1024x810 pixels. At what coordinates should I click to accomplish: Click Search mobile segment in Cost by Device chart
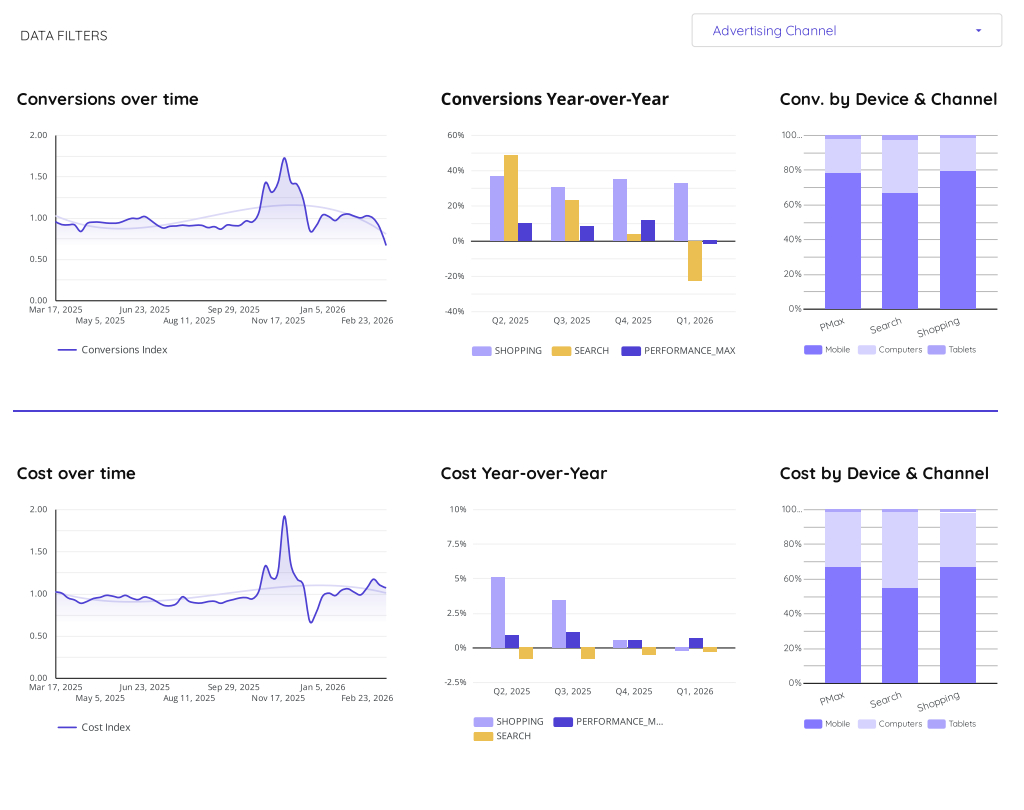(900, 636)
